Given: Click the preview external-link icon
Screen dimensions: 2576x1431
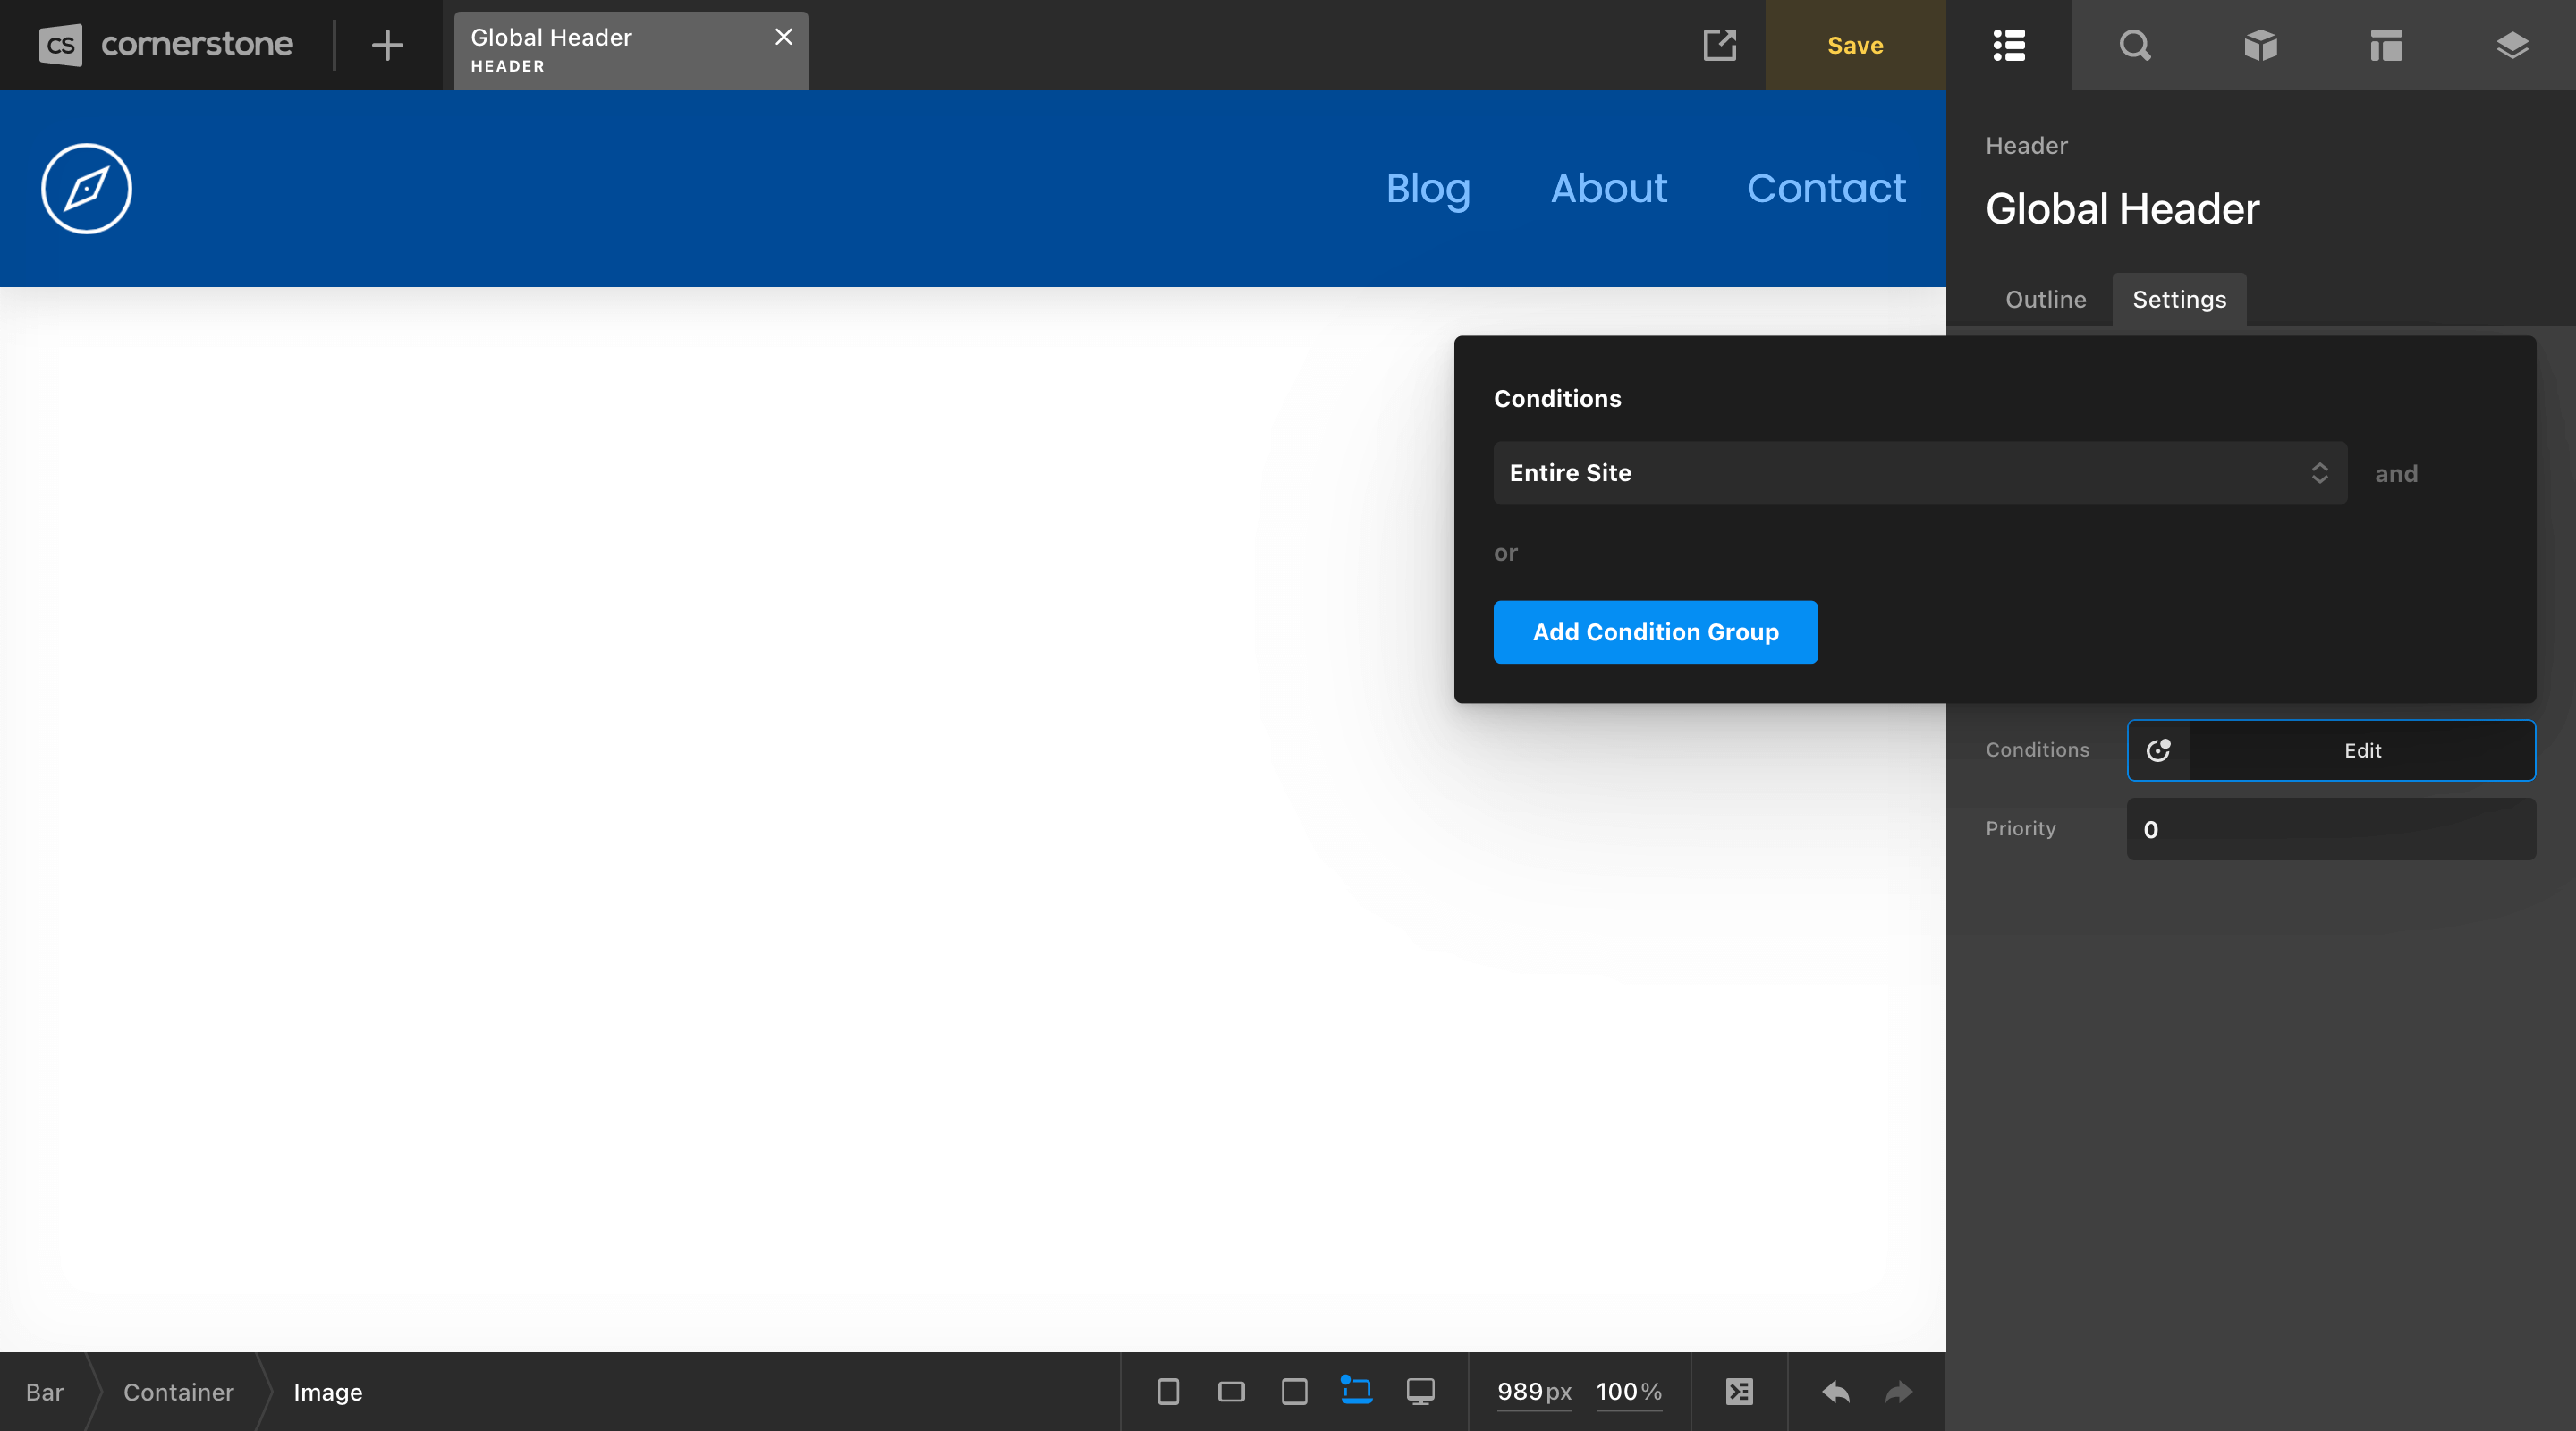Looking at the screenshot, I should click(x=1719, y=45).
